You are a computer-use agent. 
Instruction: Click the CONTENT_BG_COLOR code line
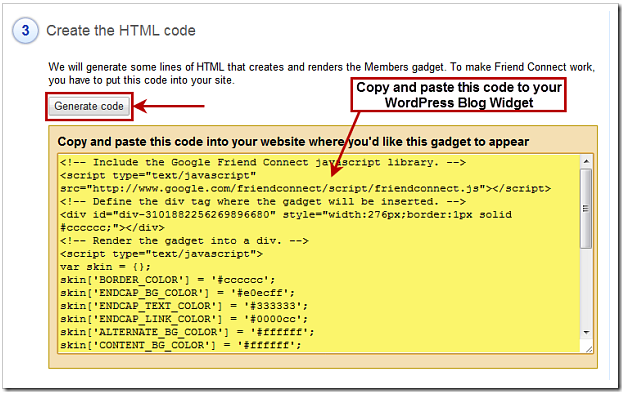point(181,345)
